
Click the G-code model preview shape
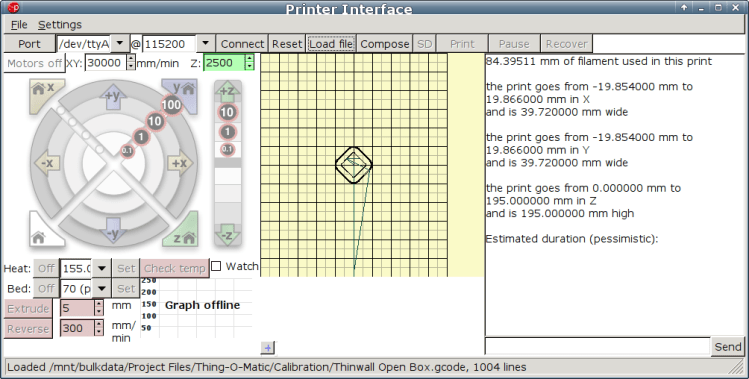(x=353, y=165)
